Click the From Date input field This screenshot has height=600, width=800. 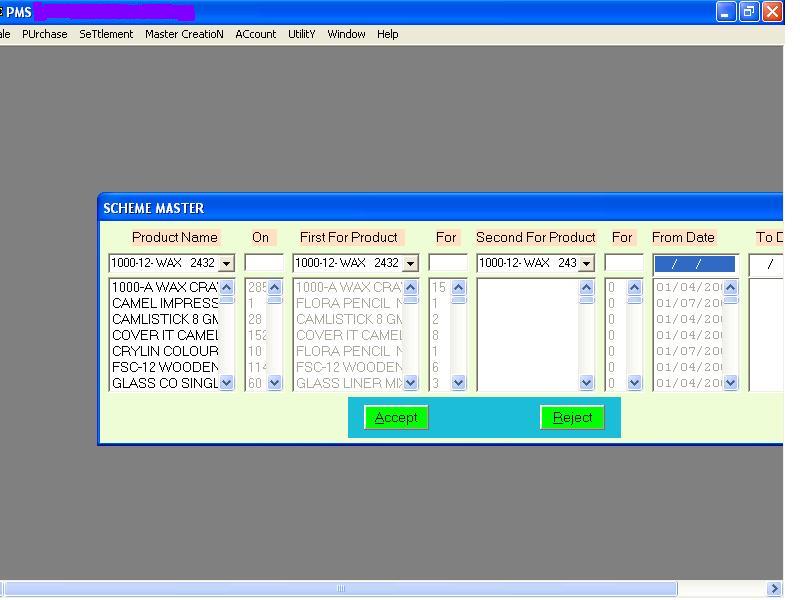click(x=694, y=264)
